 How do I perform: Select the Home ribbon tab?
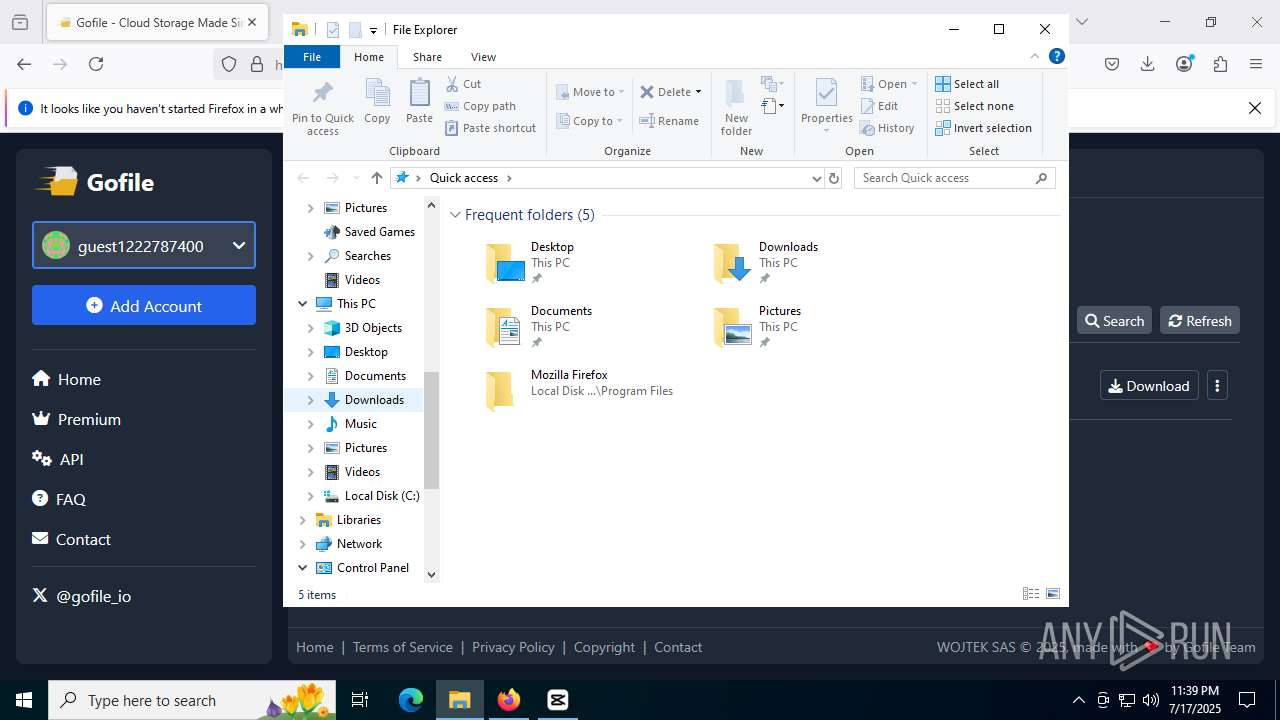(x=369, y=57)
